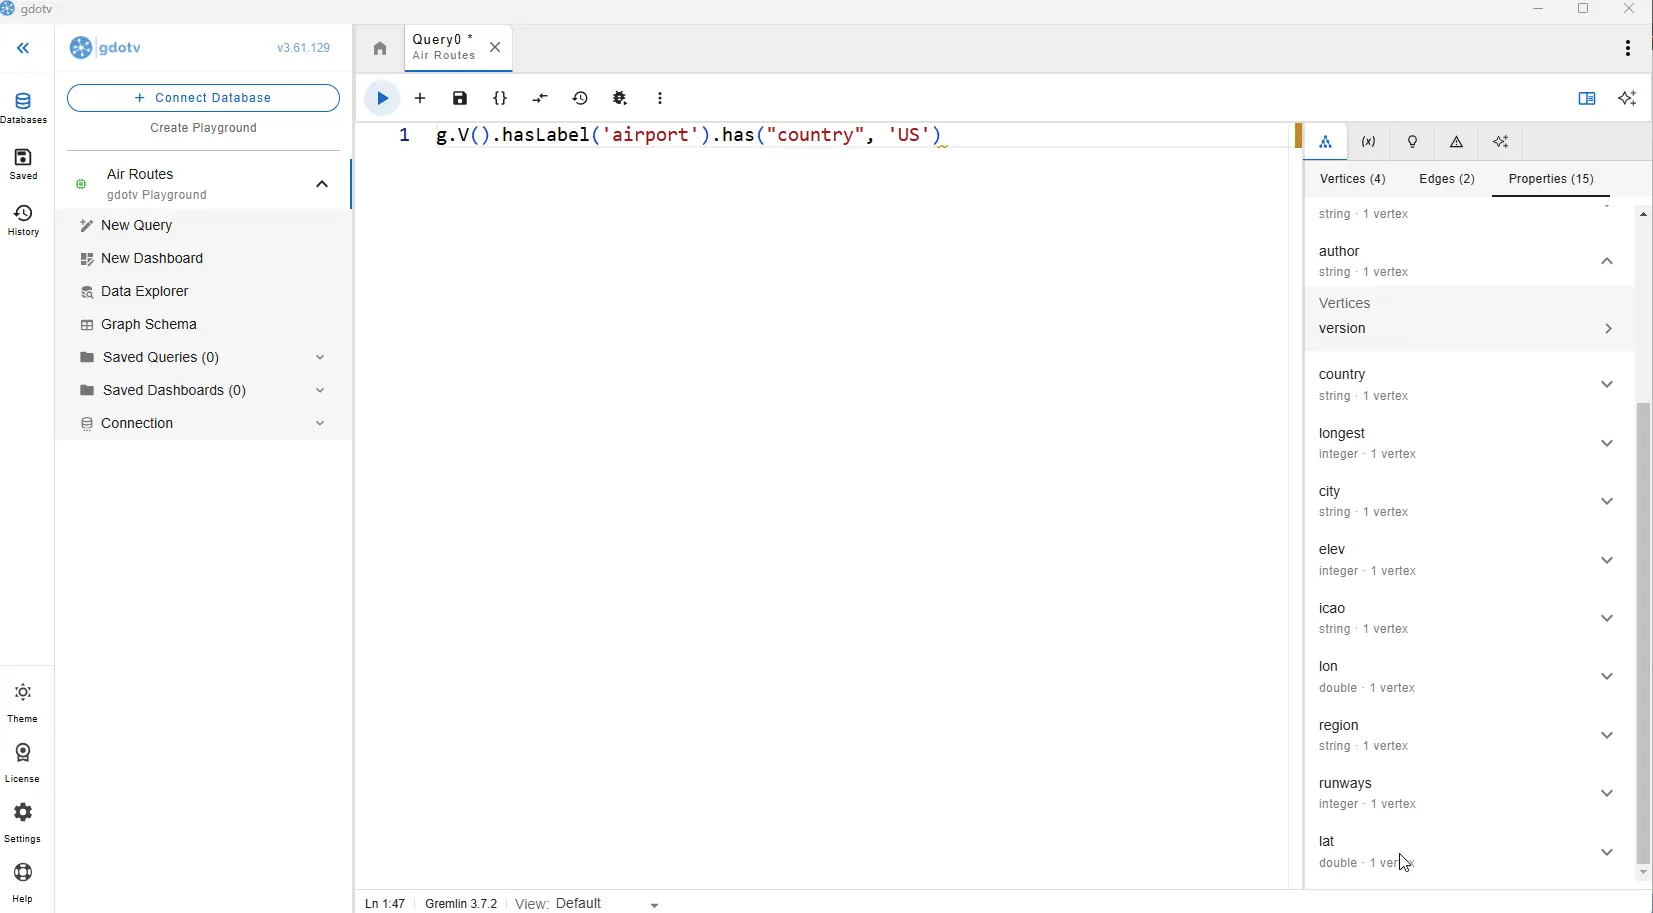Expand the longest property
Image resolution: width=1653 pixels, height=913 pixels.
click(x=1607, y=443)
